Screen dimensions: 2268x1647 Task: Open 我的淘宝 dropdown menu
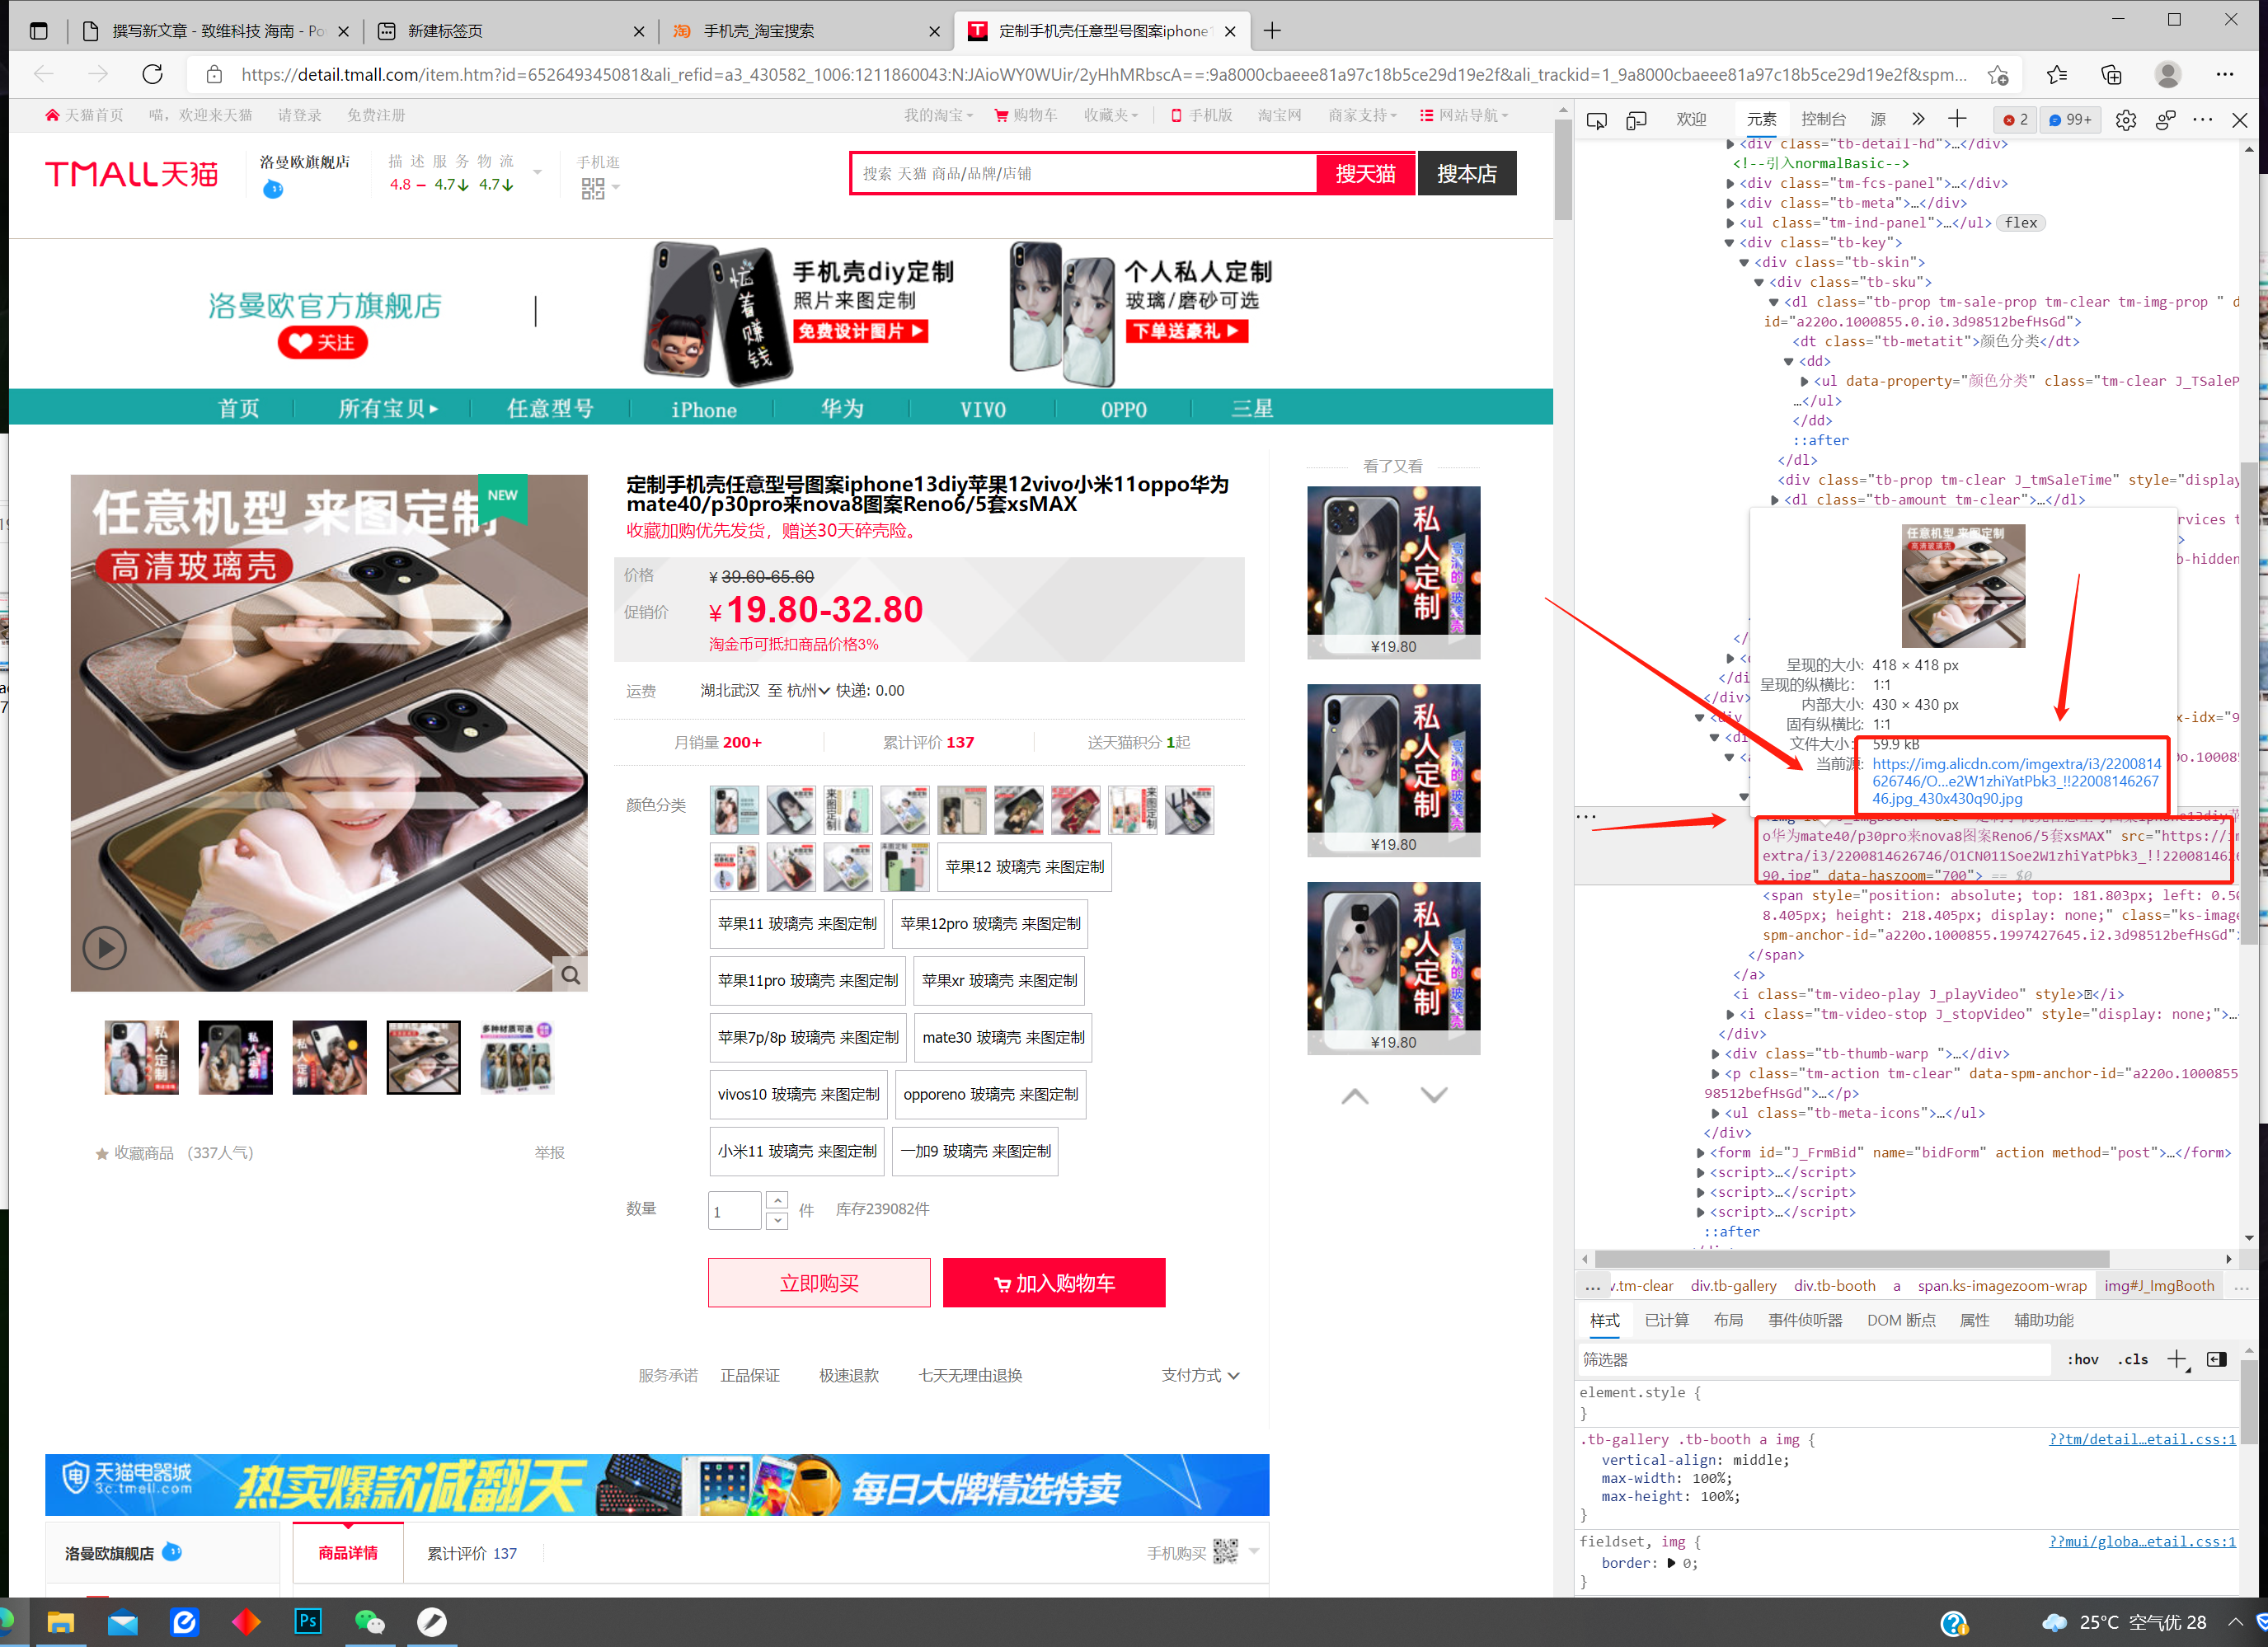click(x=938, y=116)
